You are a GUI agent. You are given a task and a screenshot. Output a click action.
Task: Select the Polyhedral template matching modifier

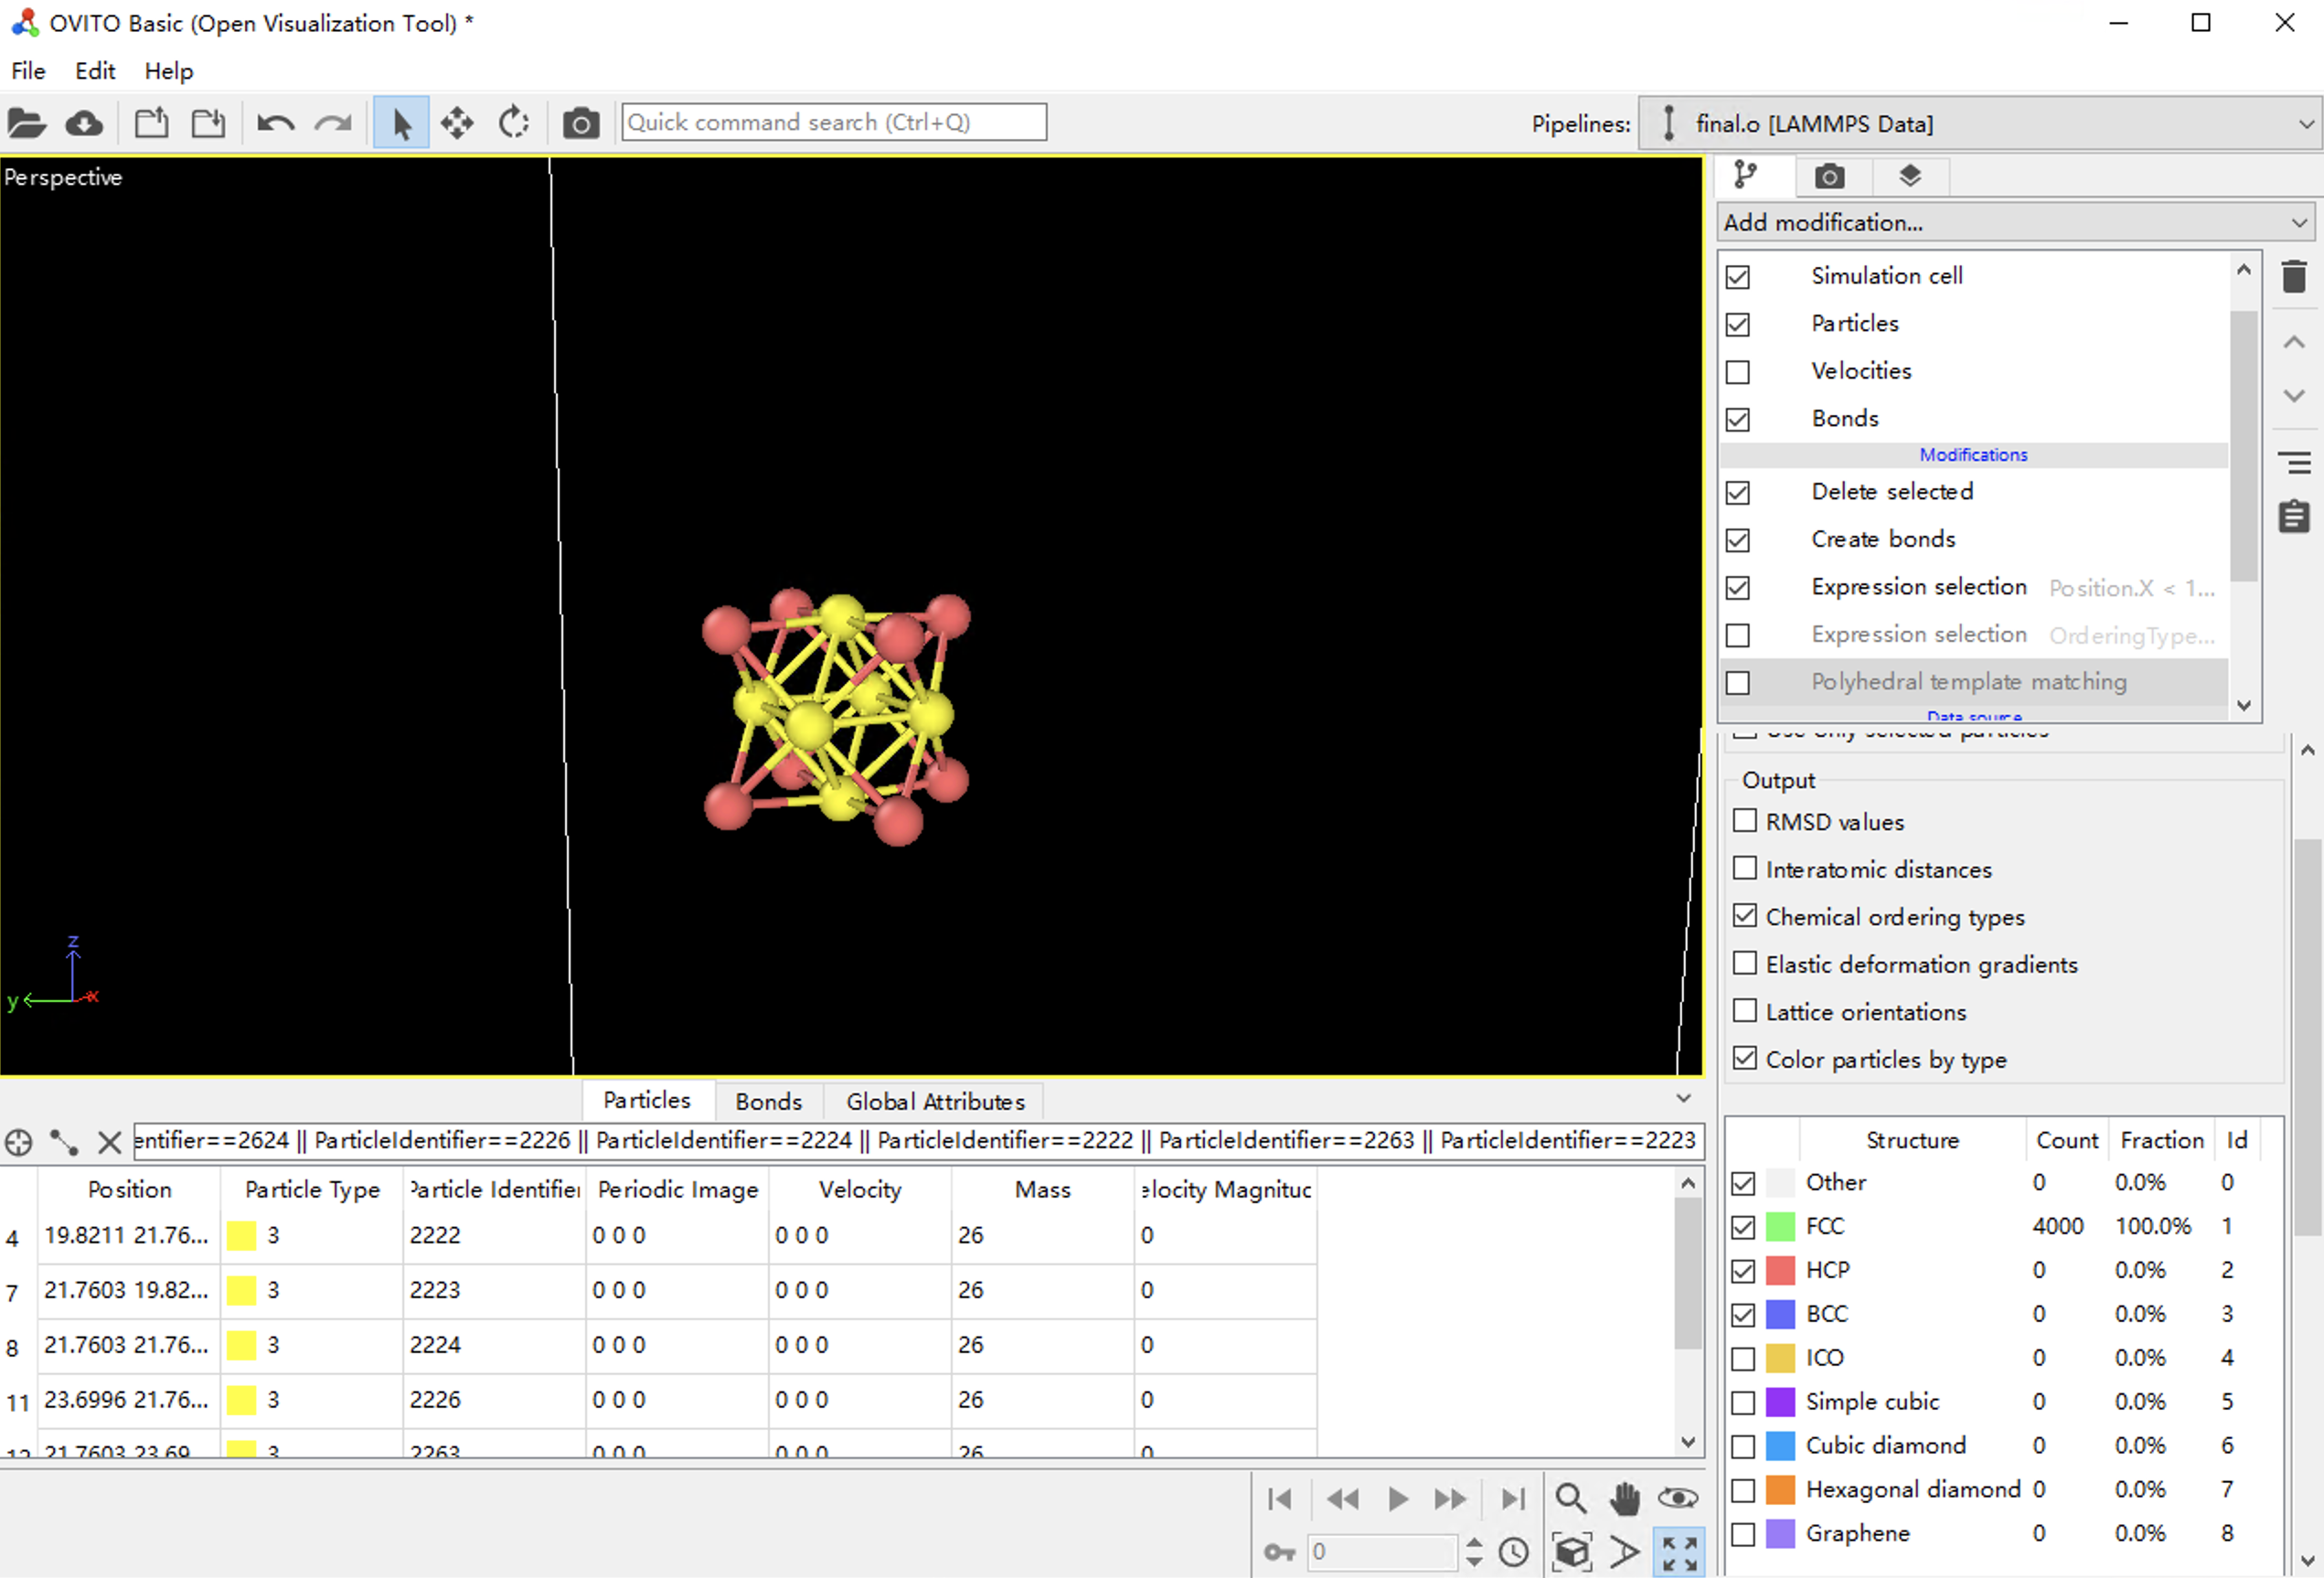tap(1968, 681)
